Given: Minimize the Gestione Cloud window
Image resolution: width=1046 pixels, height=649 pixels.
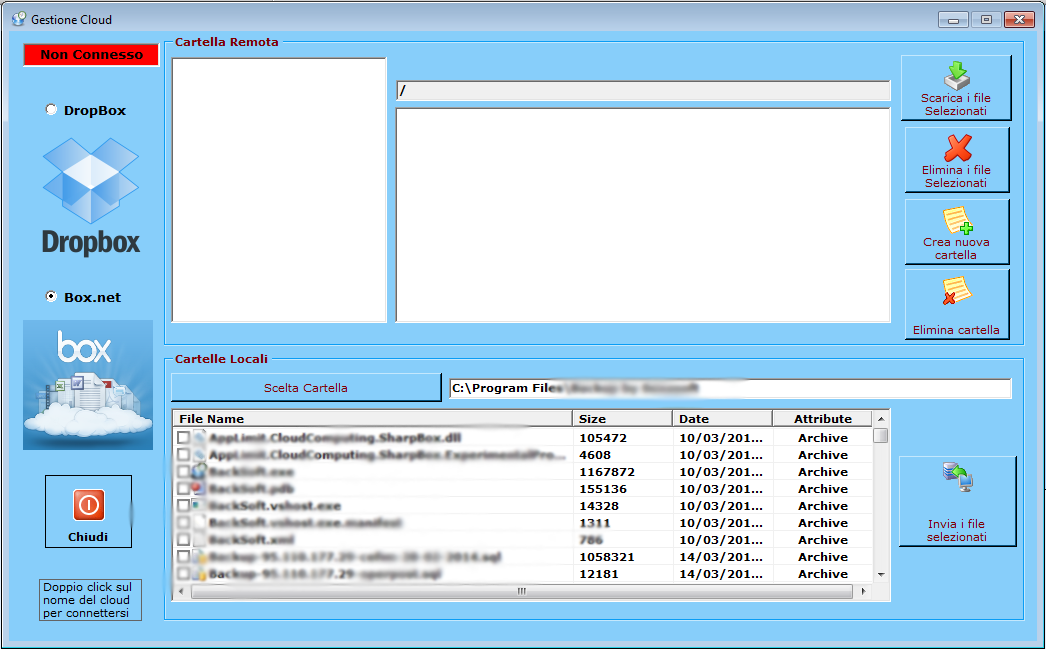Looking at the screenshot, I should click(953, 19).
